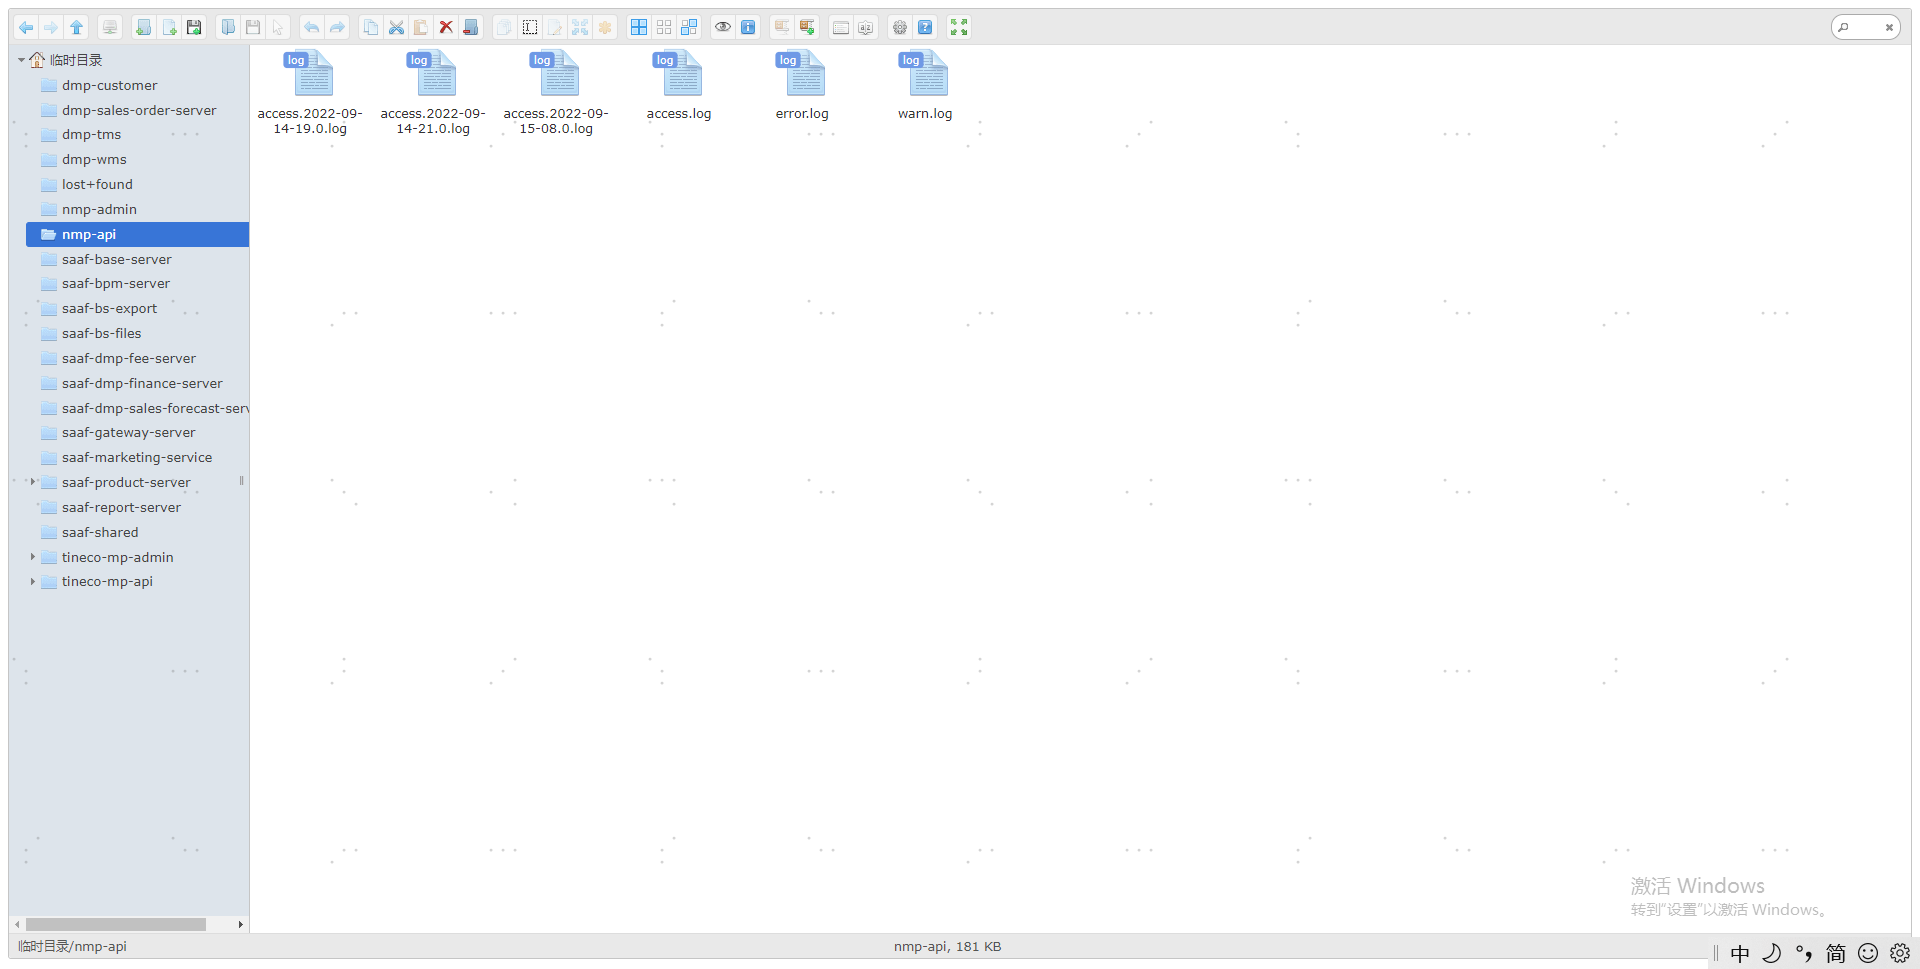Select file access.2022-09-15-08.0.log

pos(556,92)
